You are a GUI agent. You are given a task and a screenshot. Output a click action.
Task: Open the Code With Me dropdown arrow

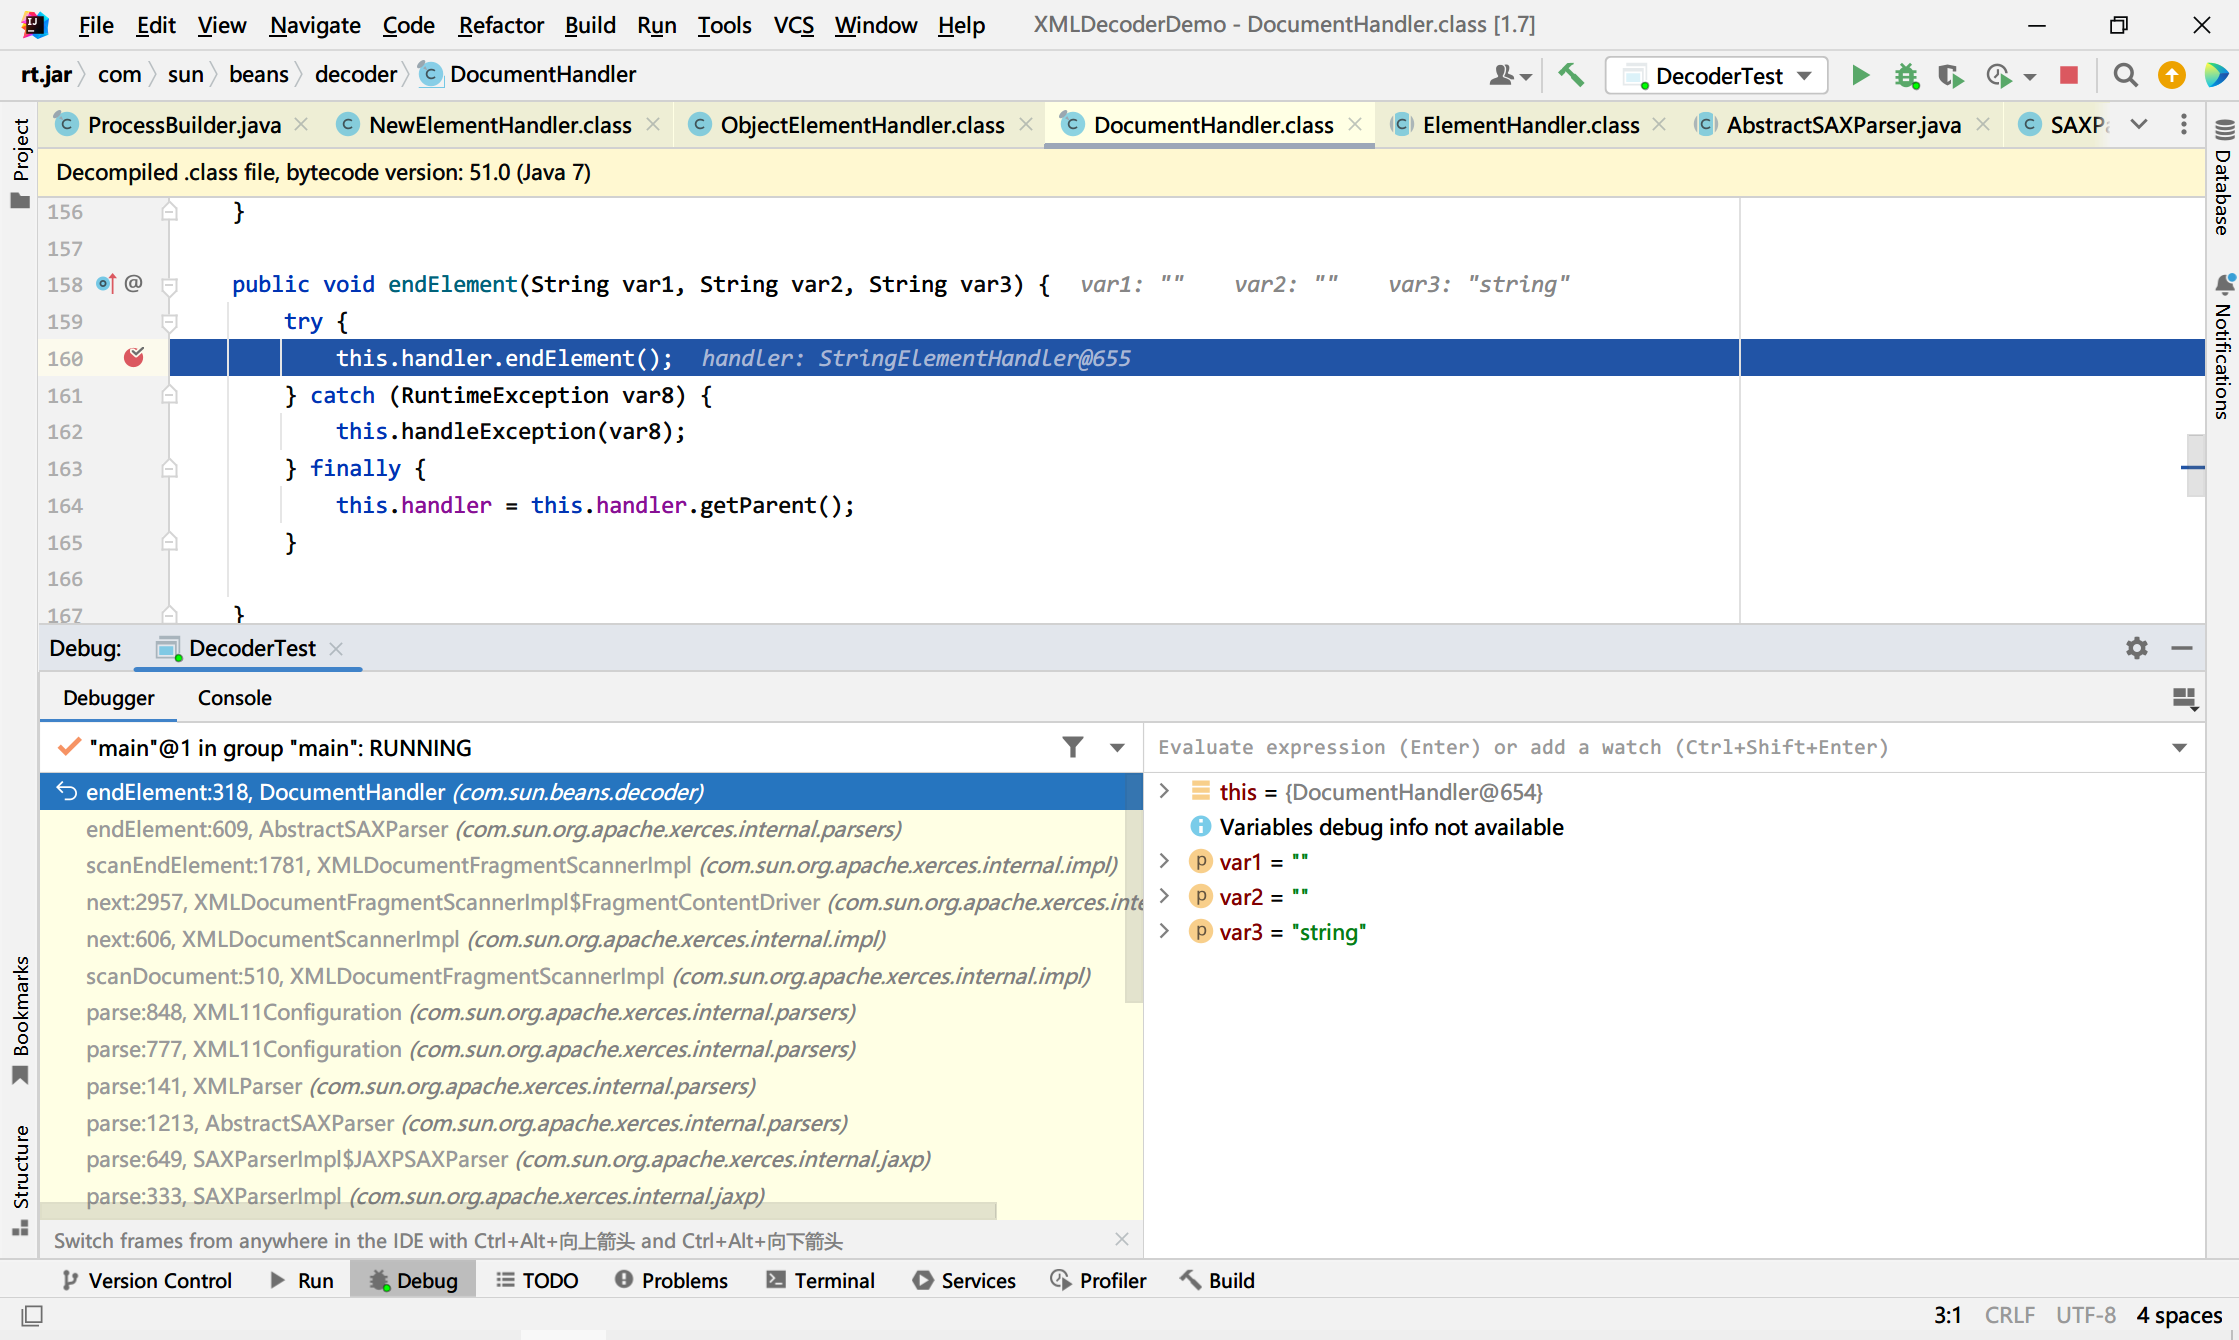pyautogui.click(x=1525, y=76)
